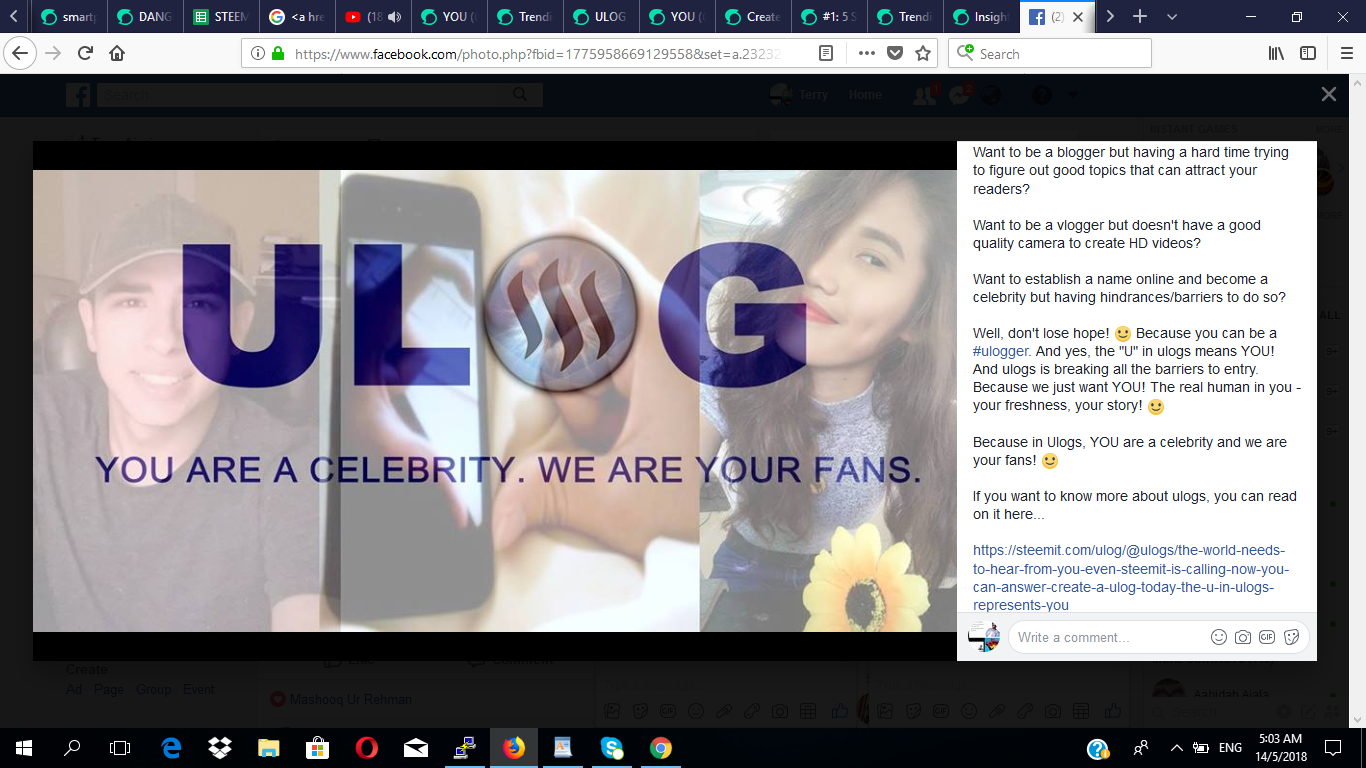1366x768 pixels.
Task: Toggle reader view in address bar
Action: pyautogui.click(x=825, y=53)
